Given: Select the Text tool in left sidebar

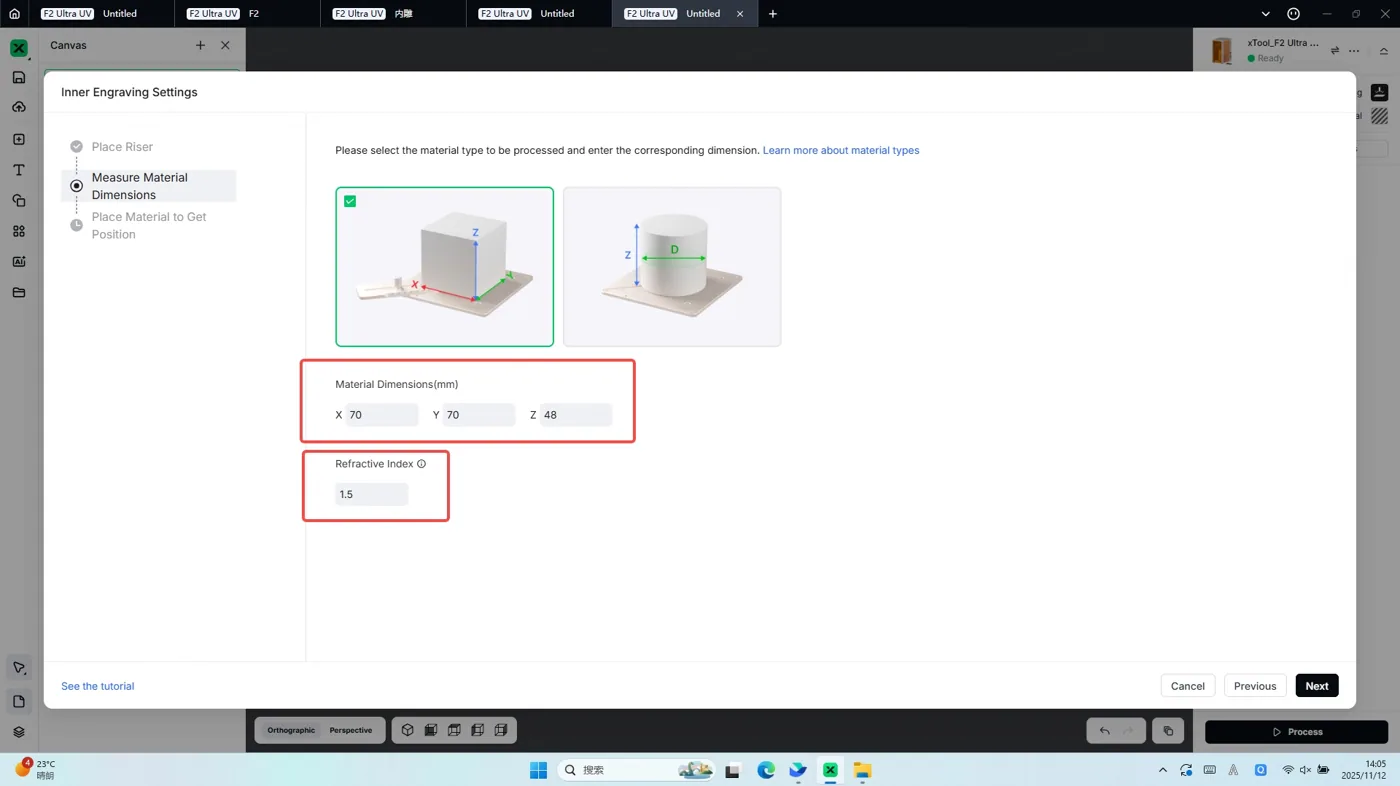Looking at the screenshot, I should click(x=18, y=170).
